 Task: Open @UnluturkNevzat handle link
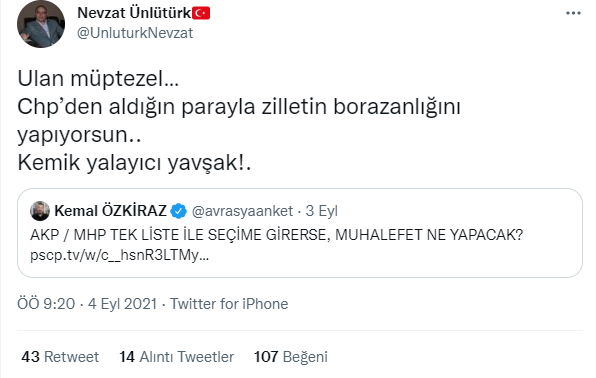135,33
